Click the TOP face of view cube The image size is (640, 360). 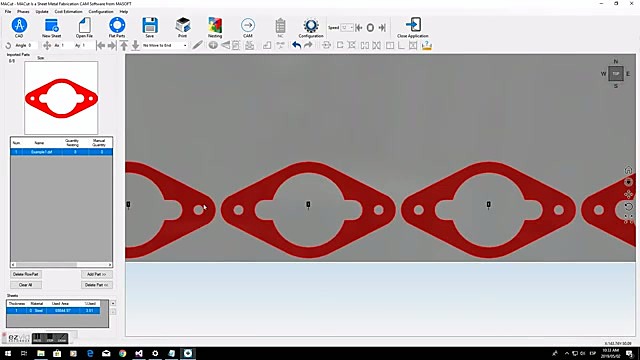[616, 73]
